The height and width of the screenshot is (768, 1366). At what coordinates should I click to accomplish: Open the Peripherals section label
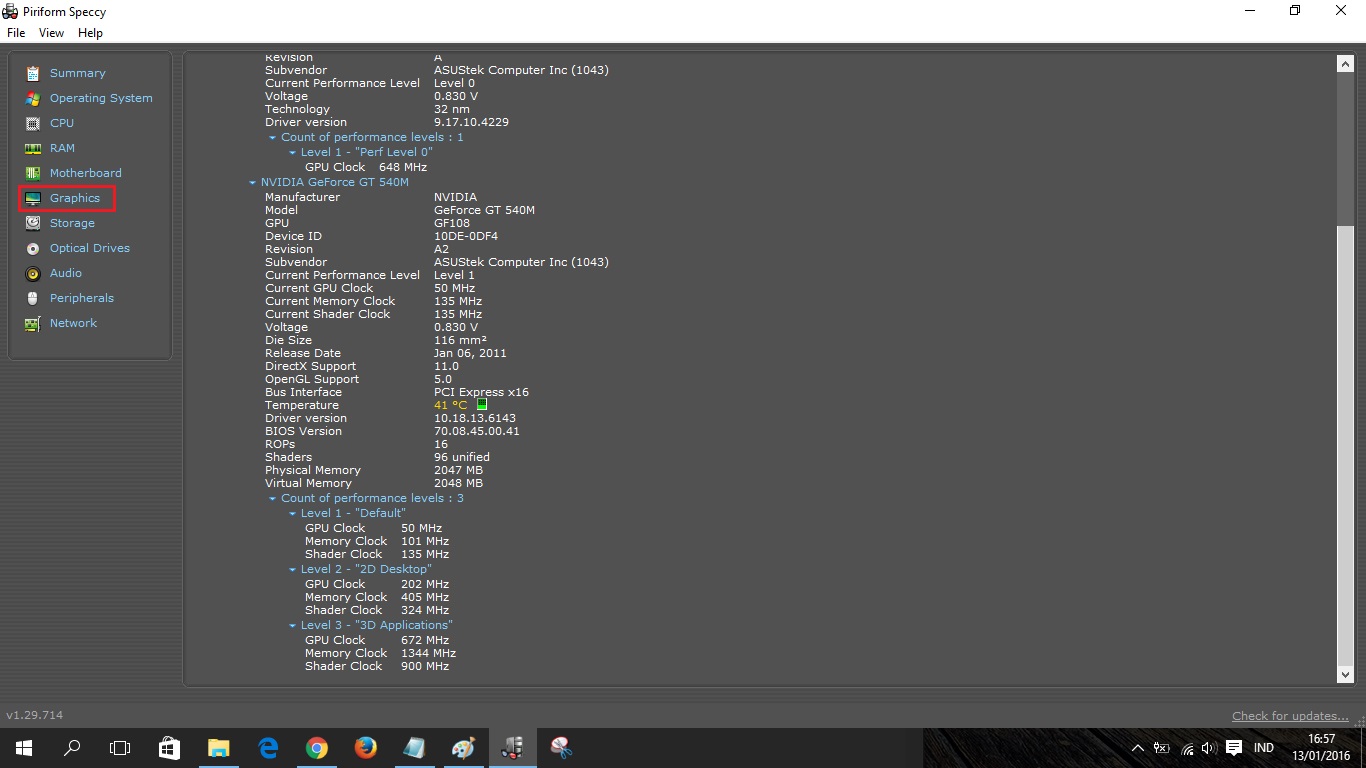coord(82,298)
